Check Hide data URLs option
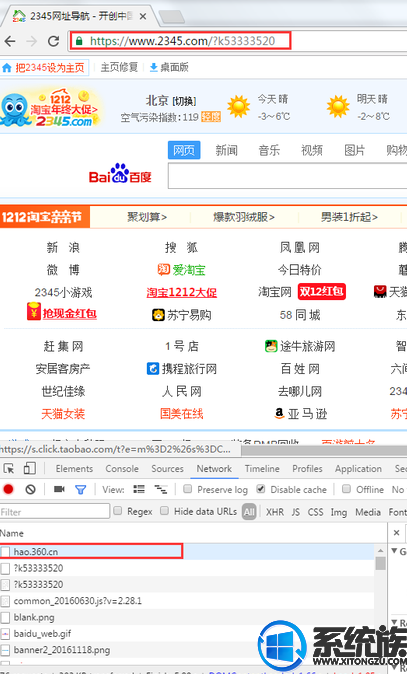 point(164,511)
